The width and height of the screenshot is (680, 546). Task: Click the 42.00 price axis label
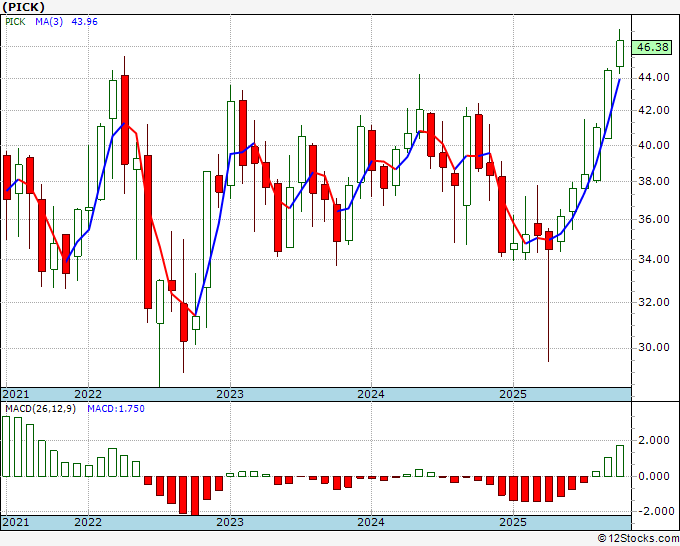pos(654,110)
